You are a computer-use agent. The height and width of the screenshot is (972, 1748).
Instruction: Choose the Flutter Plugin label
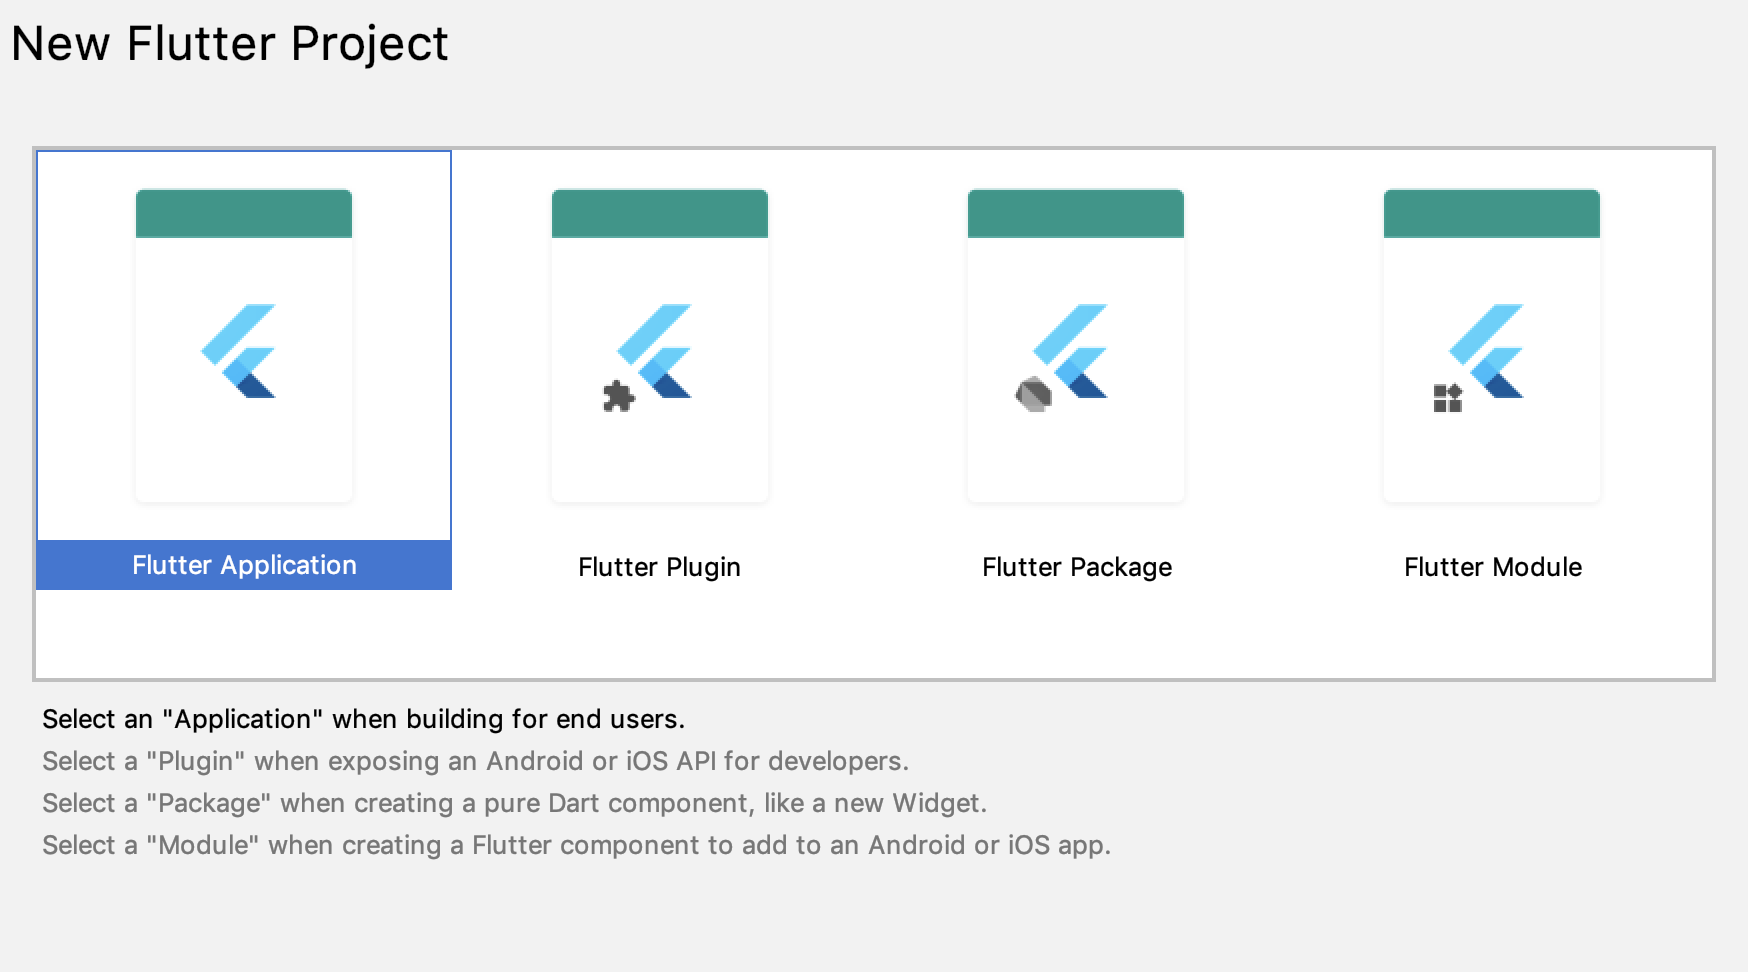click(x=659, y=567)
